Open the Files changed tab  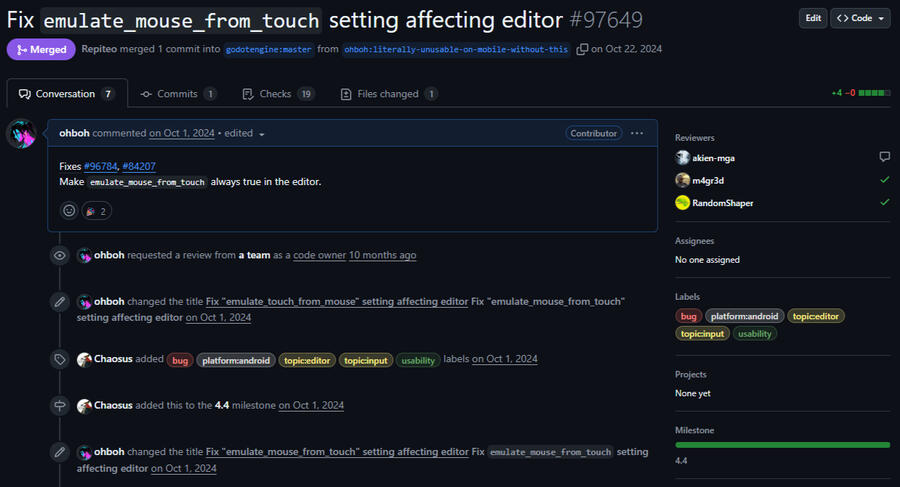(x=388, y=94)
